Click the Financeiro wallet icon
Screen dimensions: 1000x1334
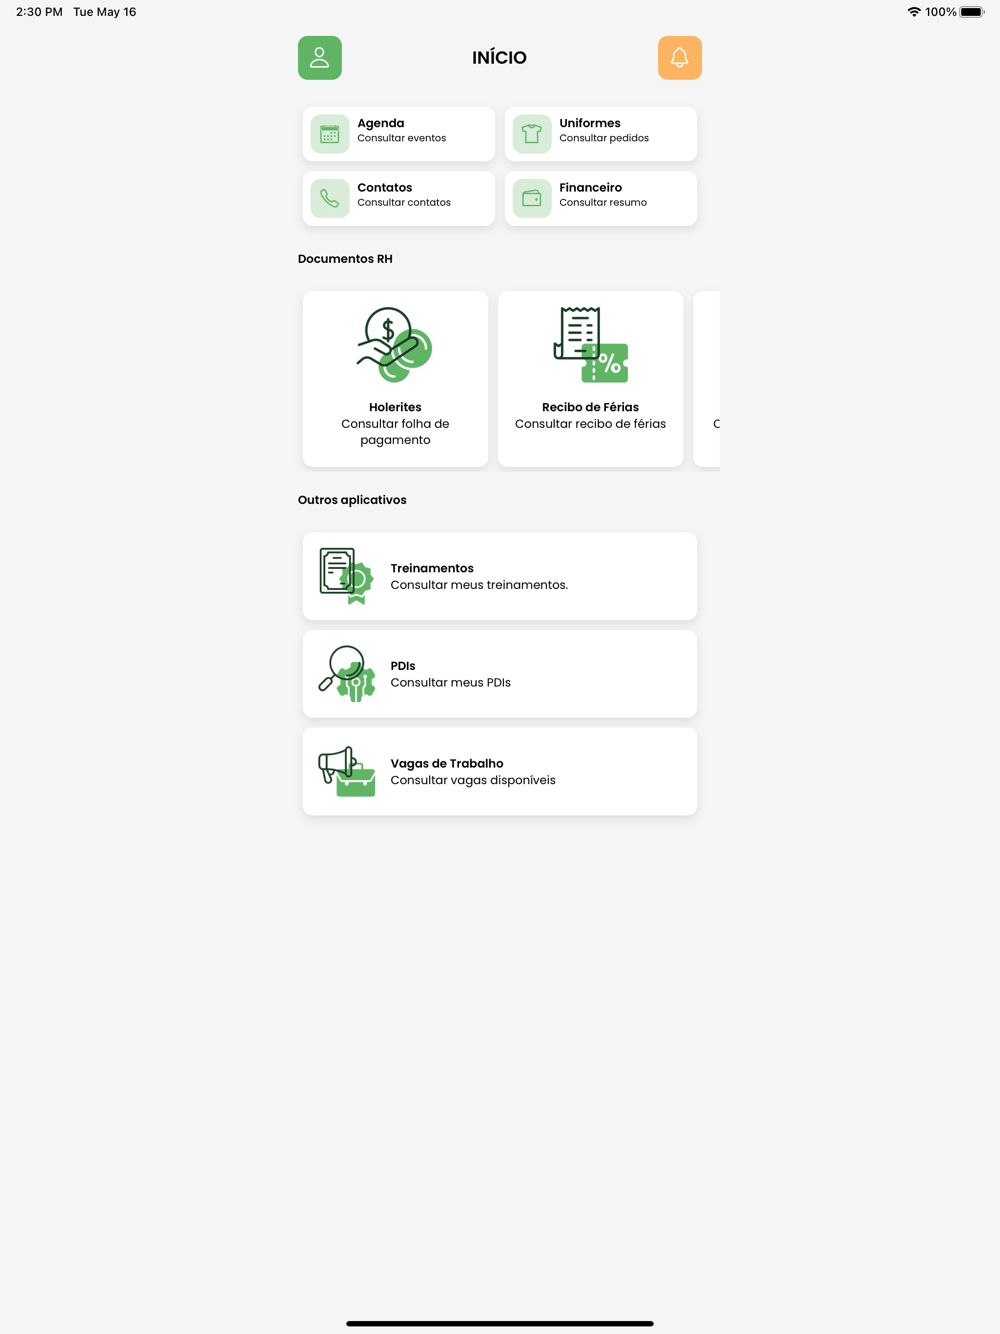[532, 198]
